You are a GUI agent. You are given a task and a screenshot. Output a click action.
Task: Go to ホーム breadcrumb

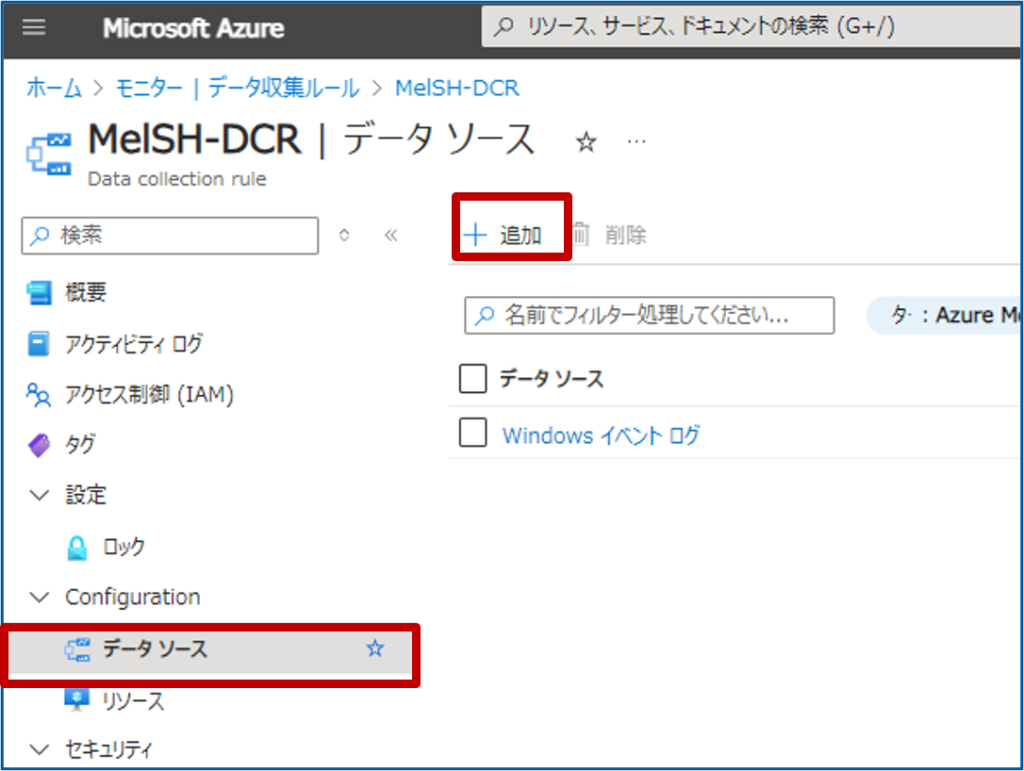[54, 87]
